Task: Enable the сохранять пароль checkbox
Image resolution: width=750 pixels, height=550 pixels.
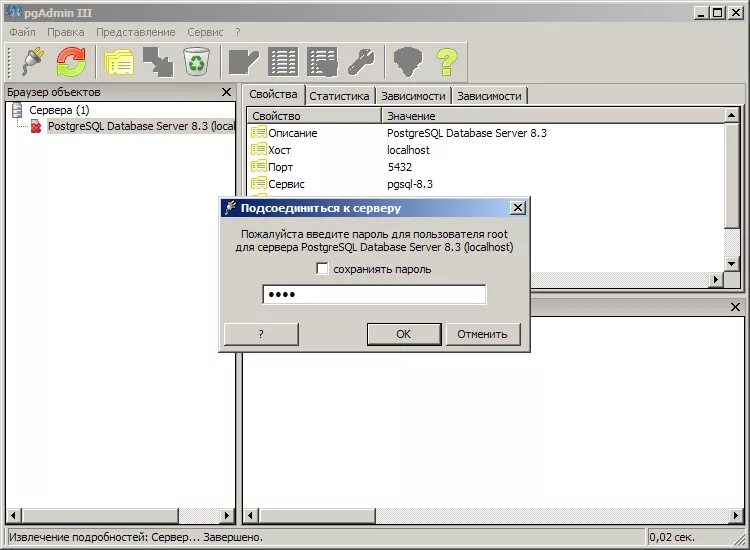Action: (322, 269)
